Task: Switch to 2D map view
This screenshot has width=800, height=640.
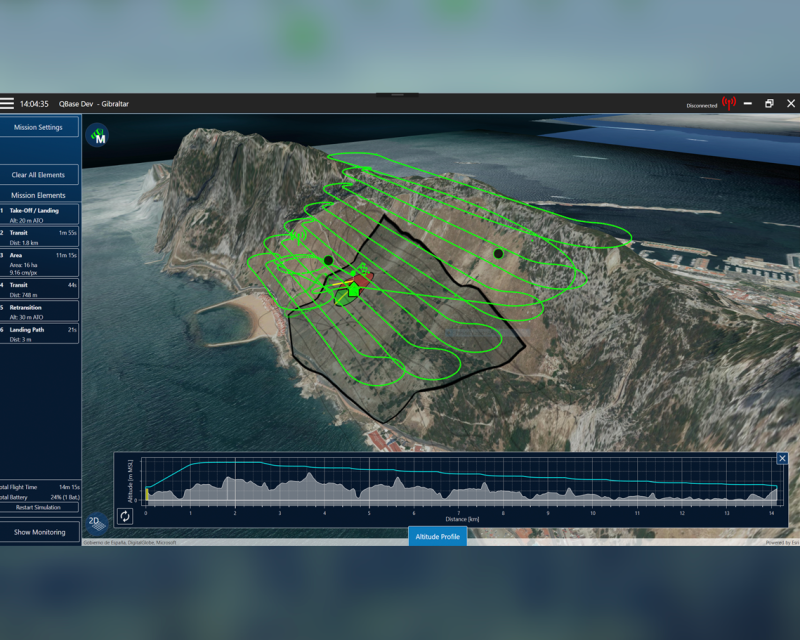Action: pyautogui.click(x=96, y=522)
